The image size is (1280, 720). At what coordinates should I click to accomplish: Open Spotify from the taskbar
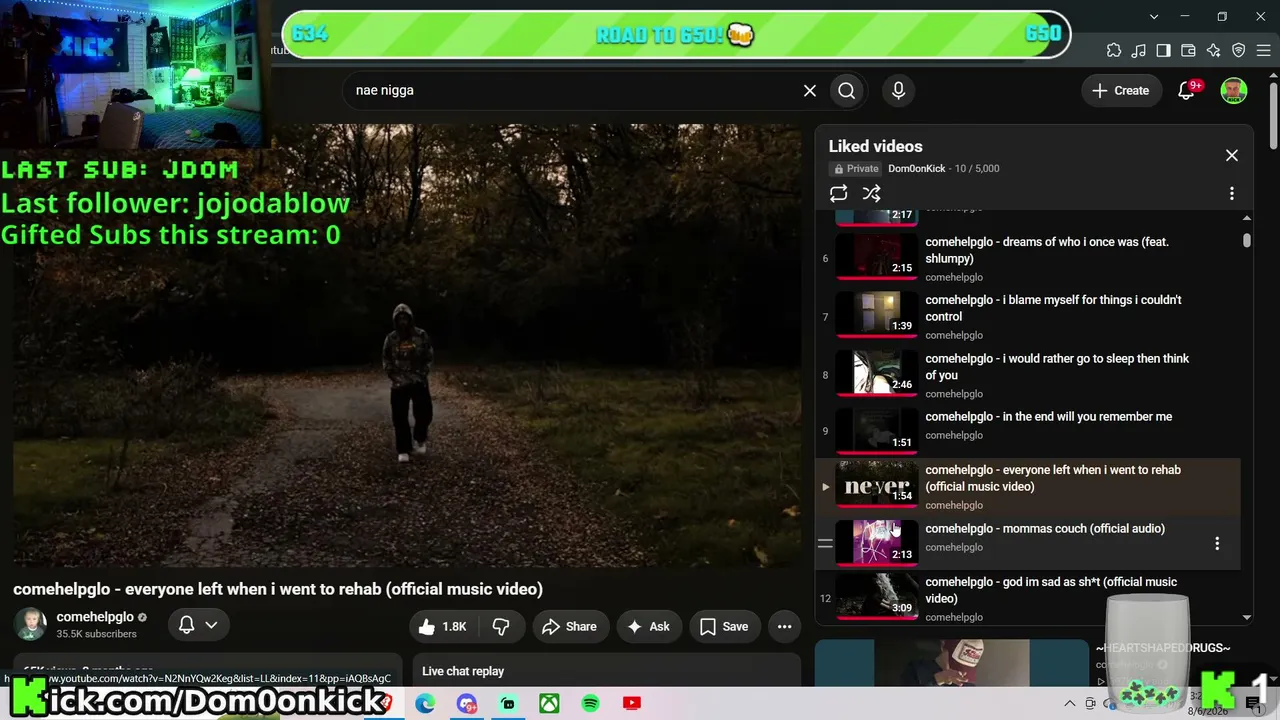590,704
